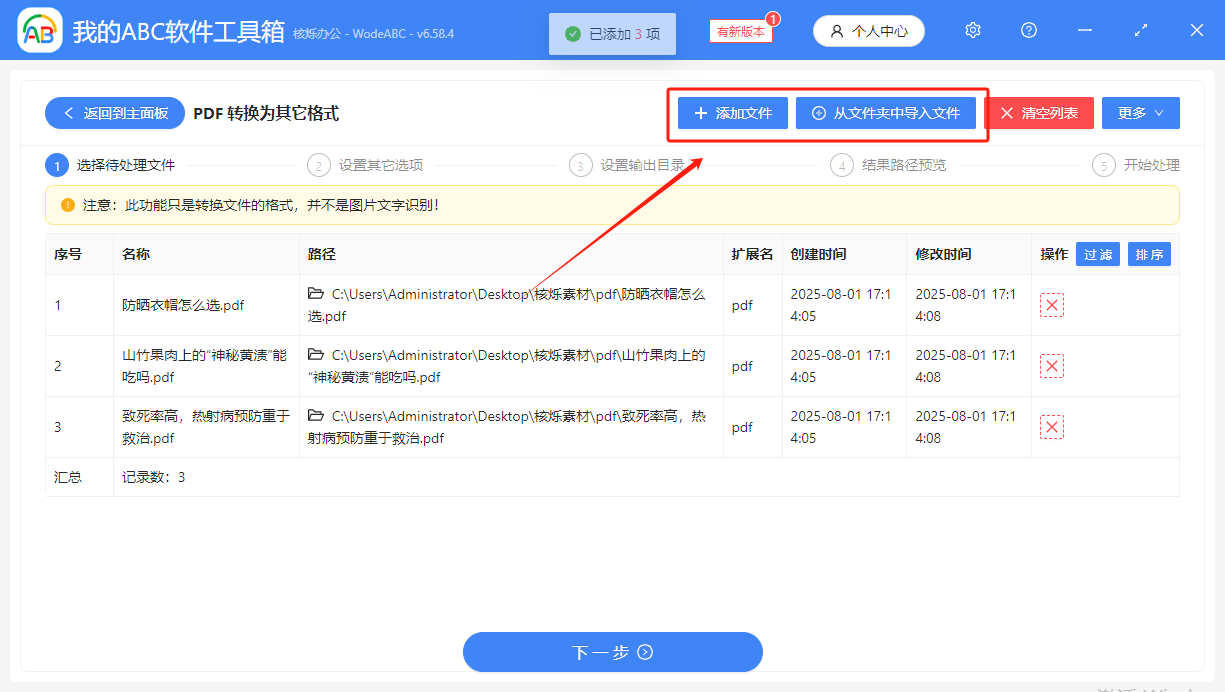Click the fullscreen expand icon

(1141, 30)
